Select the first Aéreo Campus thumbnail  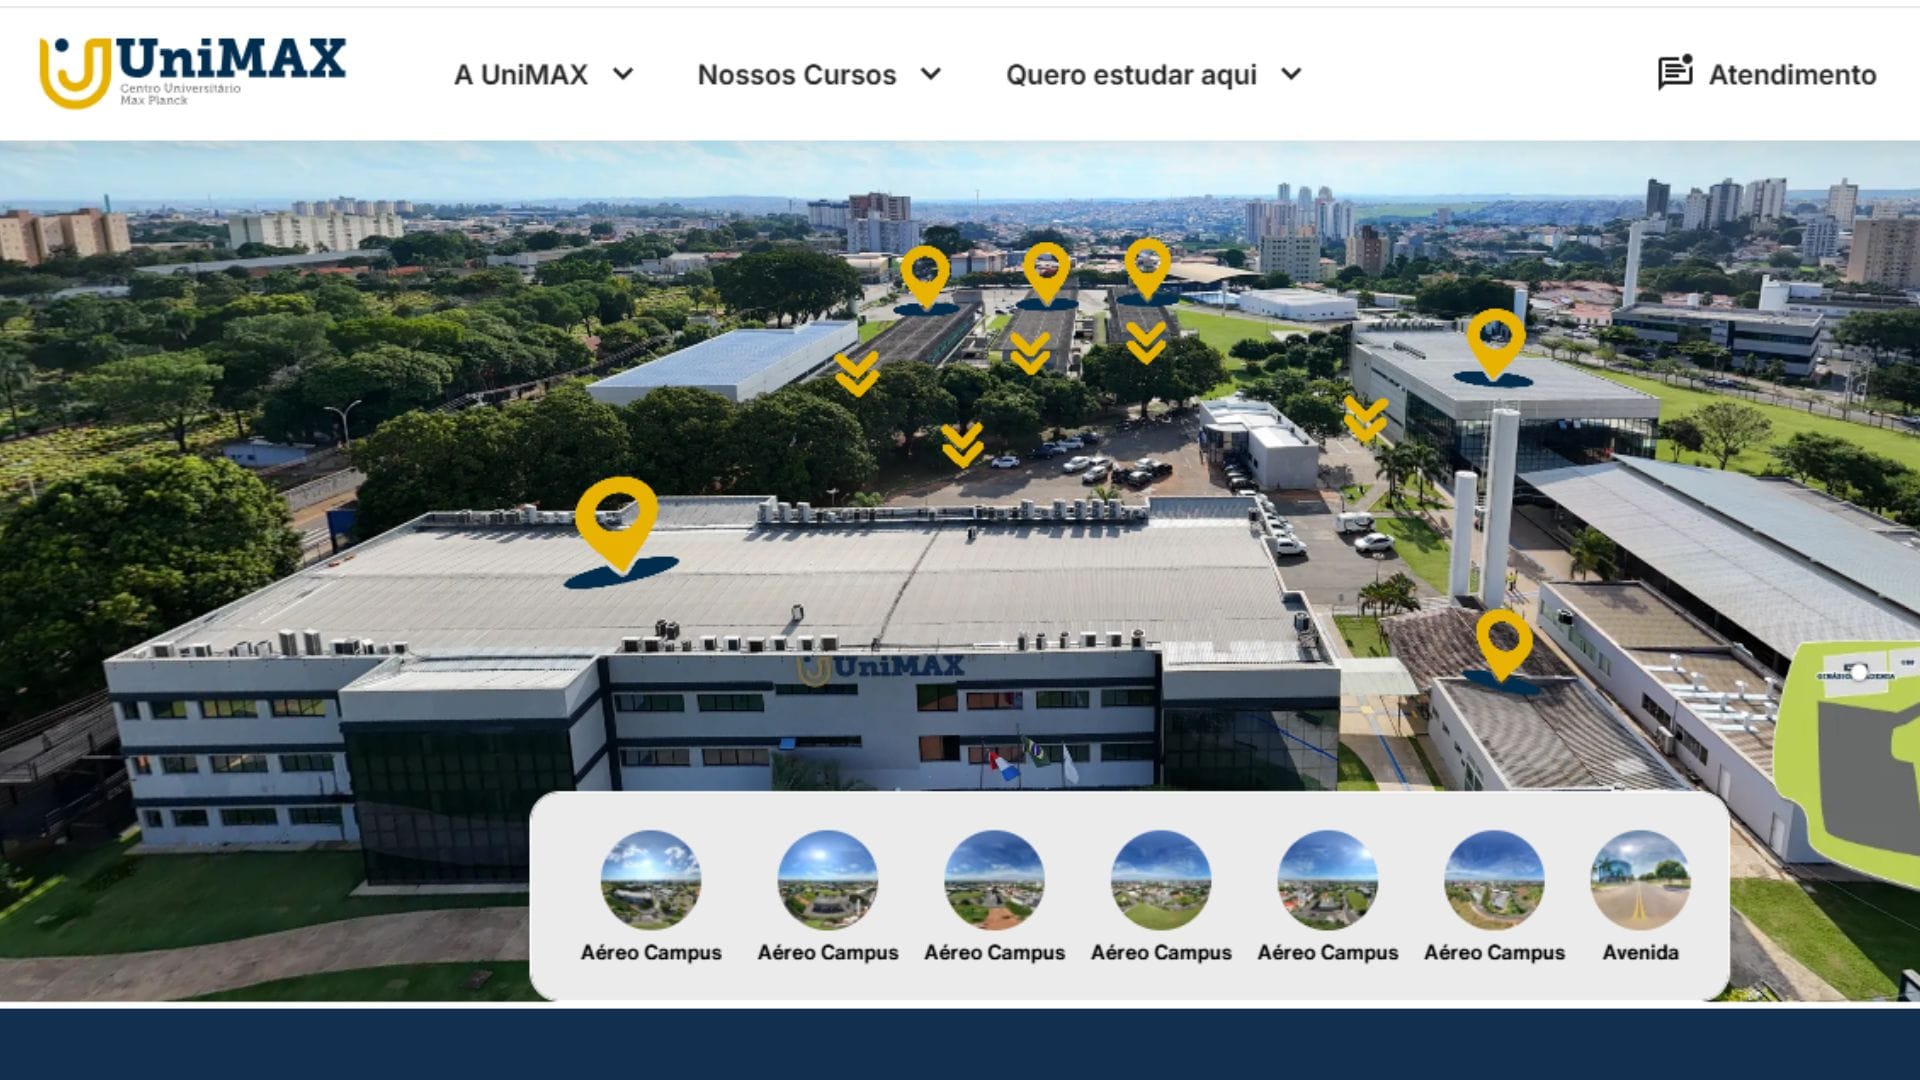click(x=650, y=880)
